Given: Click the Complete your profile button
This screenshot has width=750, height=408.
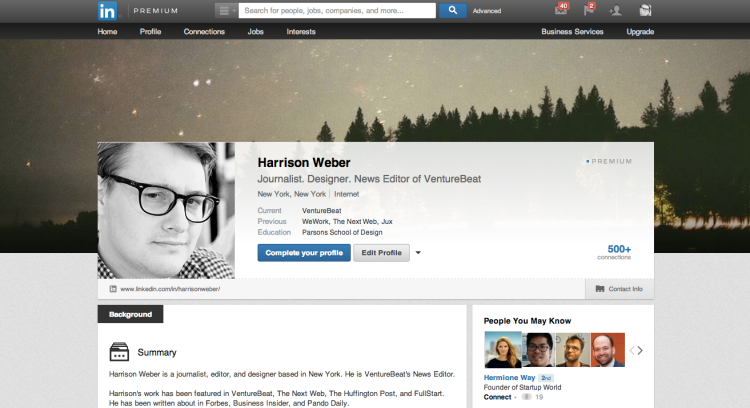Looking at the screenshot, I should click(x=304, y=253).
